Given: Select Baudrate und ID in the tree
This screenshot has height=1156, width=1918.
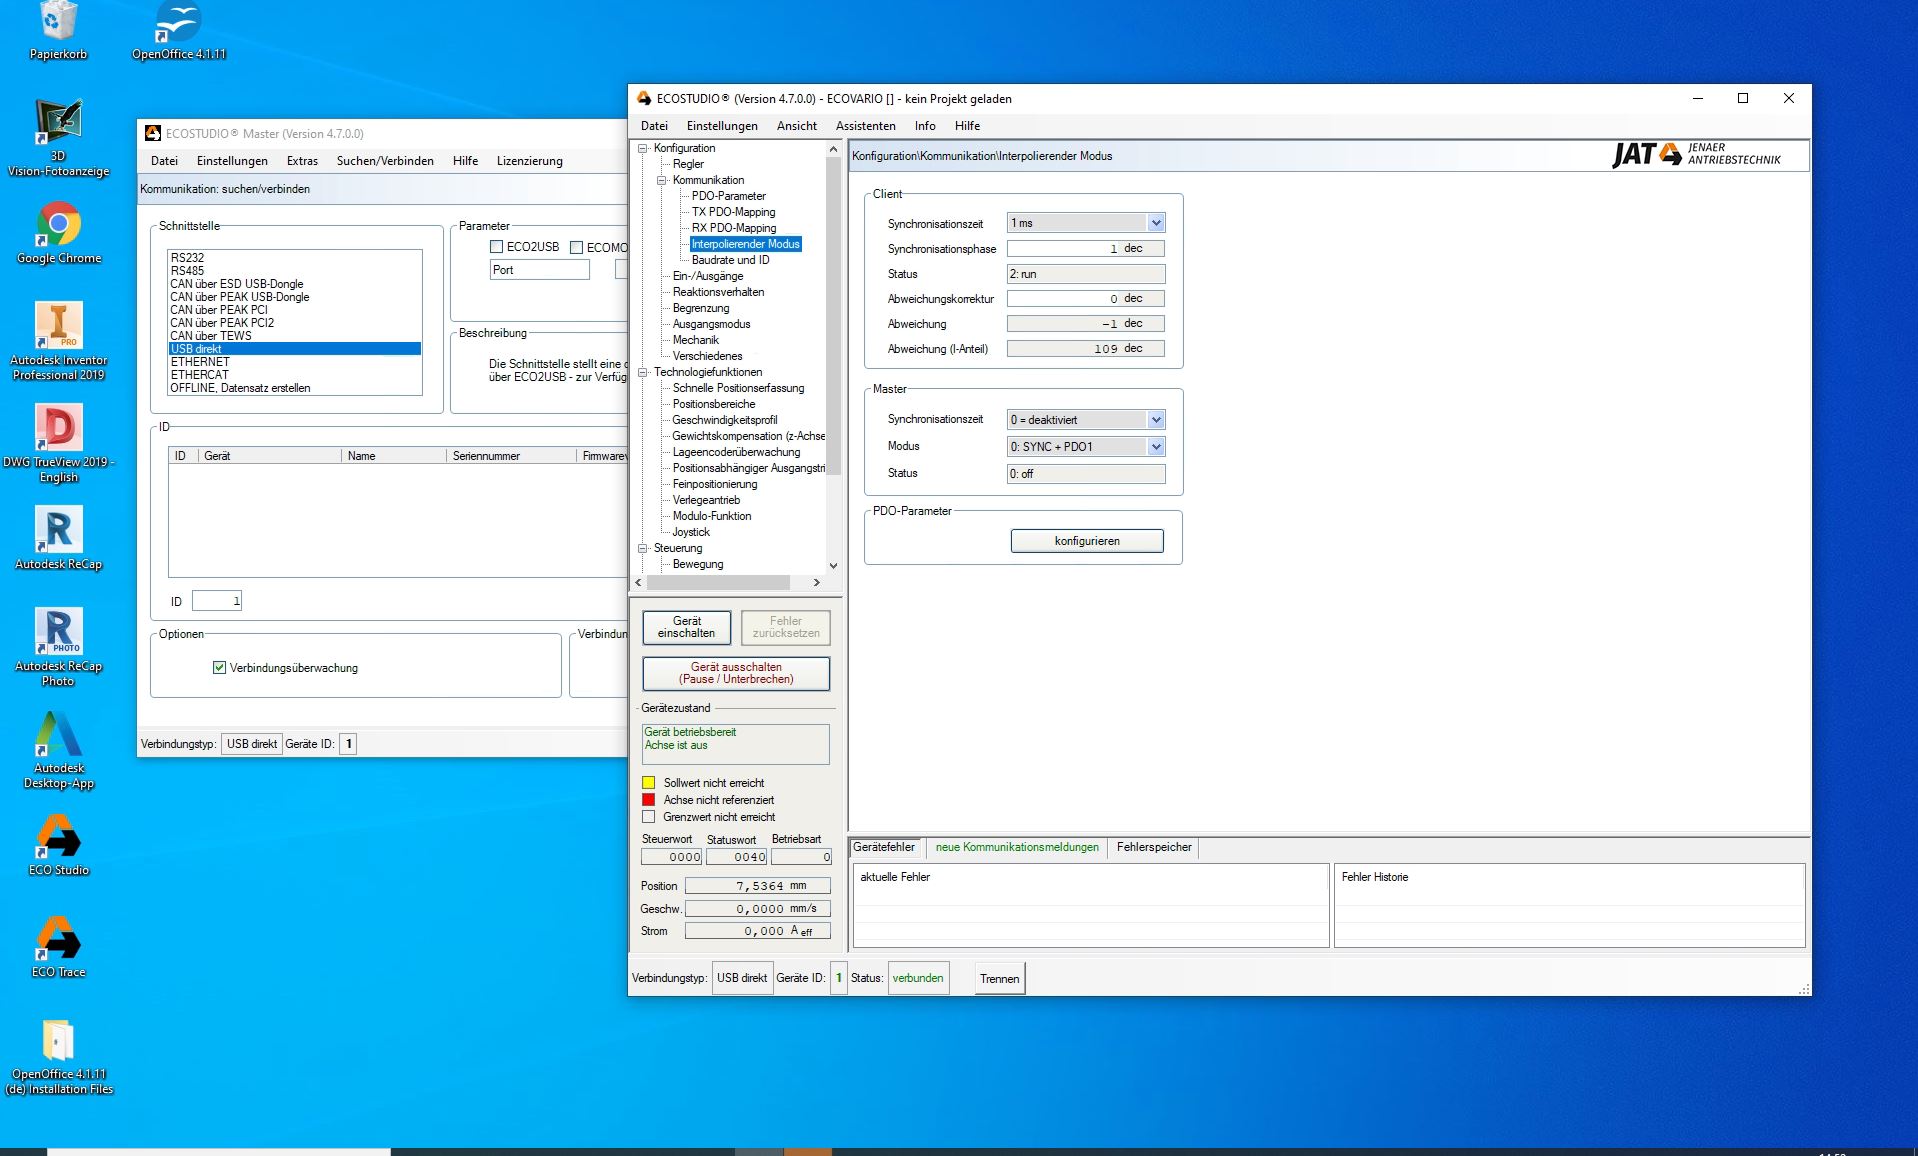Looking at the screenshot, I should 730,260.
